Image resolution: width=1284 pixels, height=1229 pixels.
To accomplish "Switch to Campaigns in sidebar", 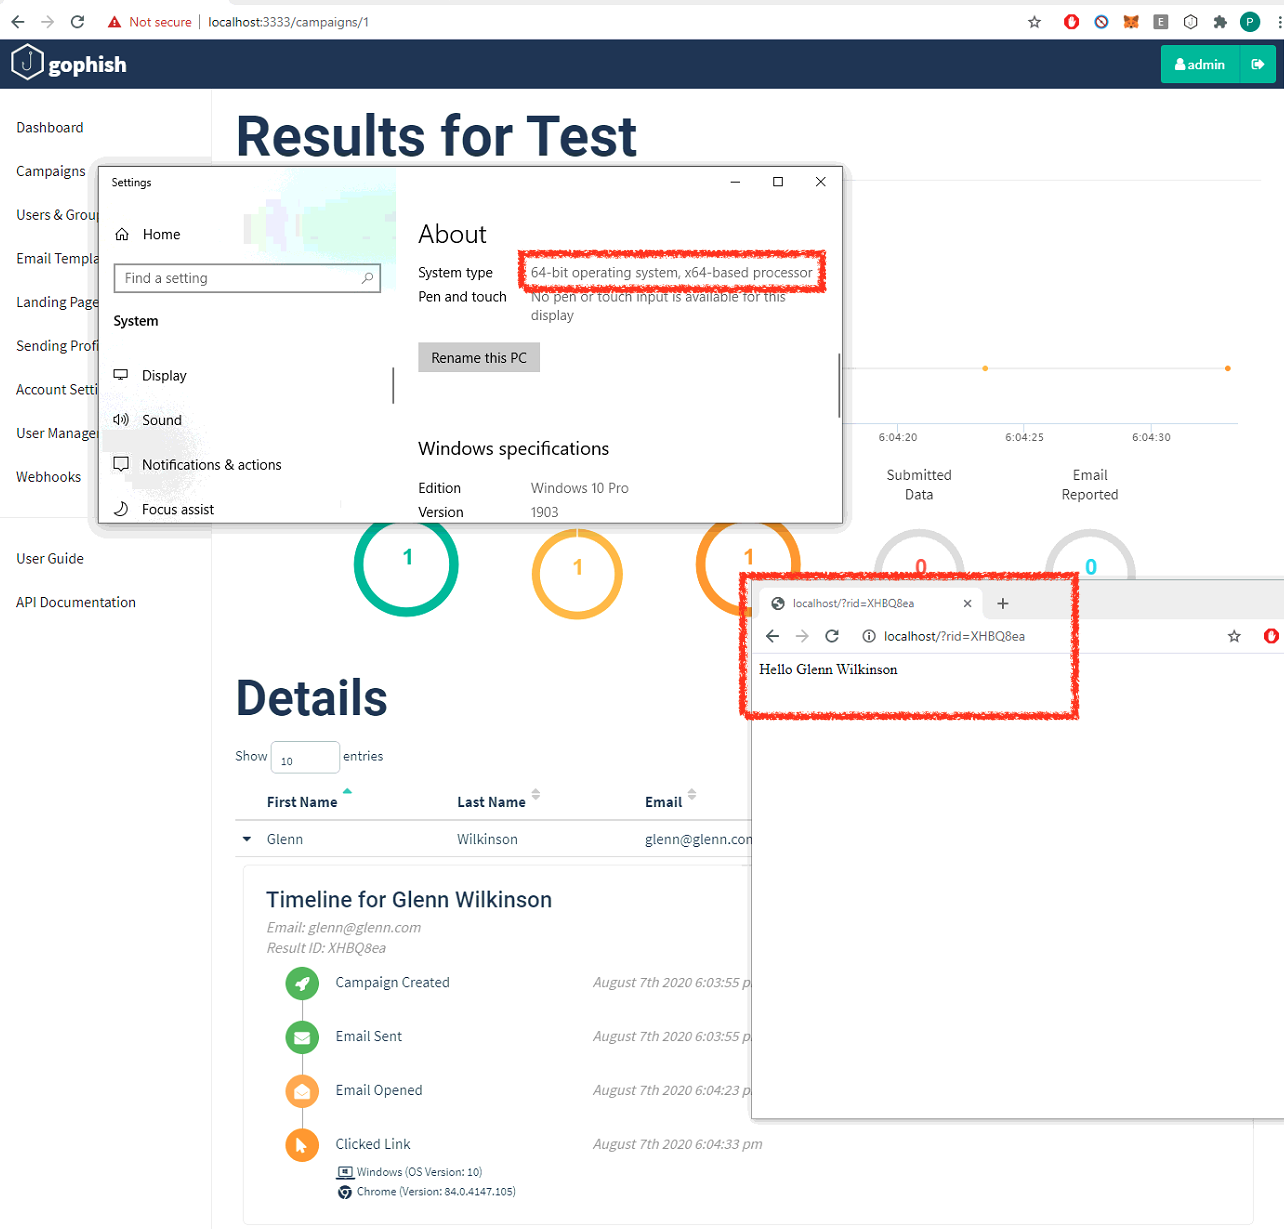I will [x=51, y=171].
